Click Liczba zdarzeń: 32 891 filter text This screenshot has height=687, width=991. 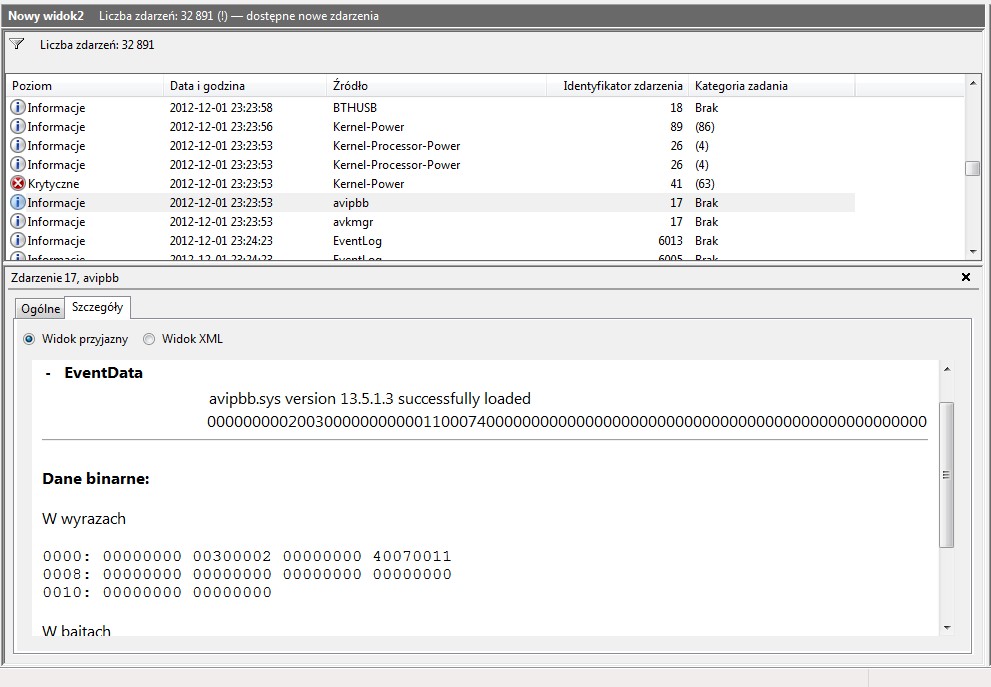[97, 45]
